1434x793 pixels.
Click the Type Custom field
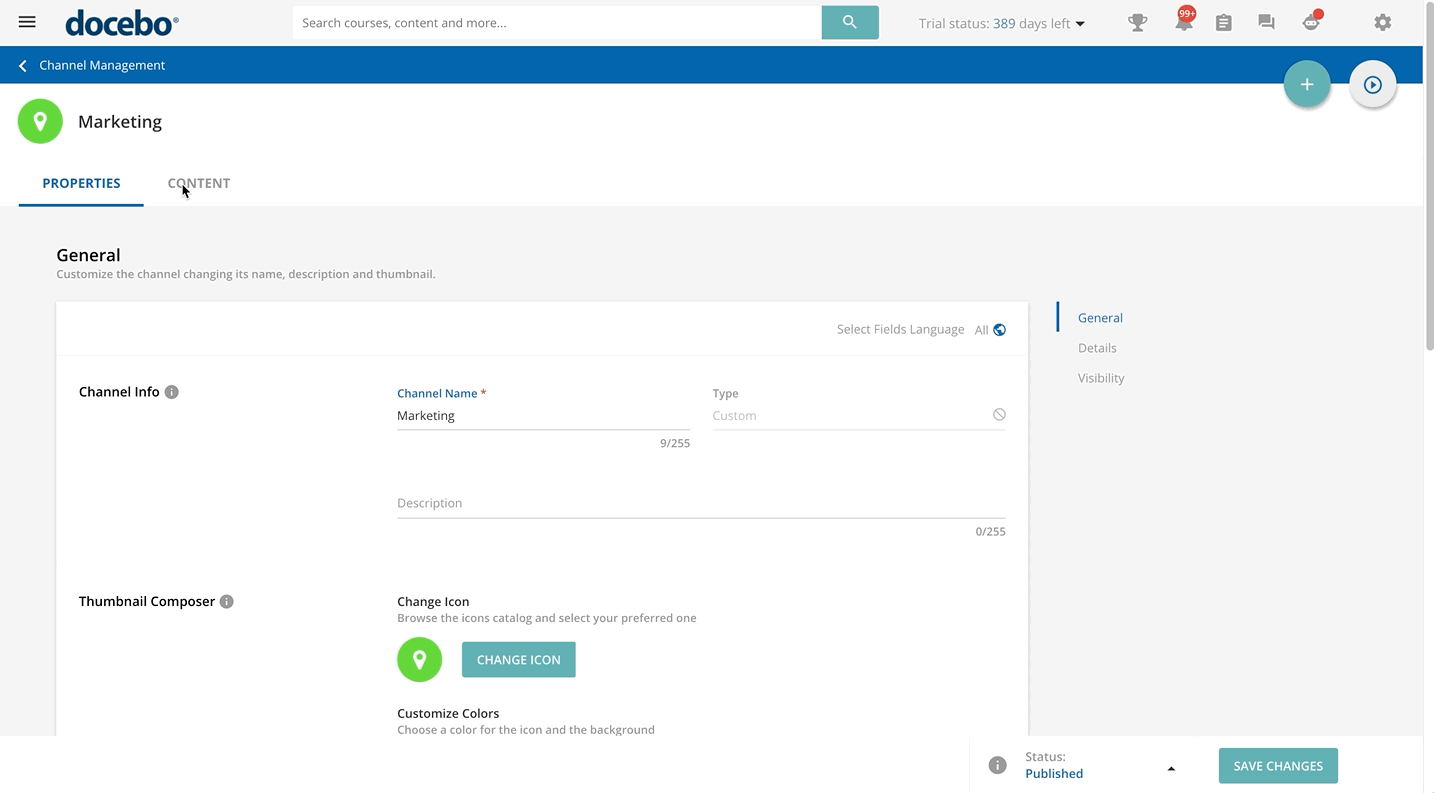click(859, 416)
